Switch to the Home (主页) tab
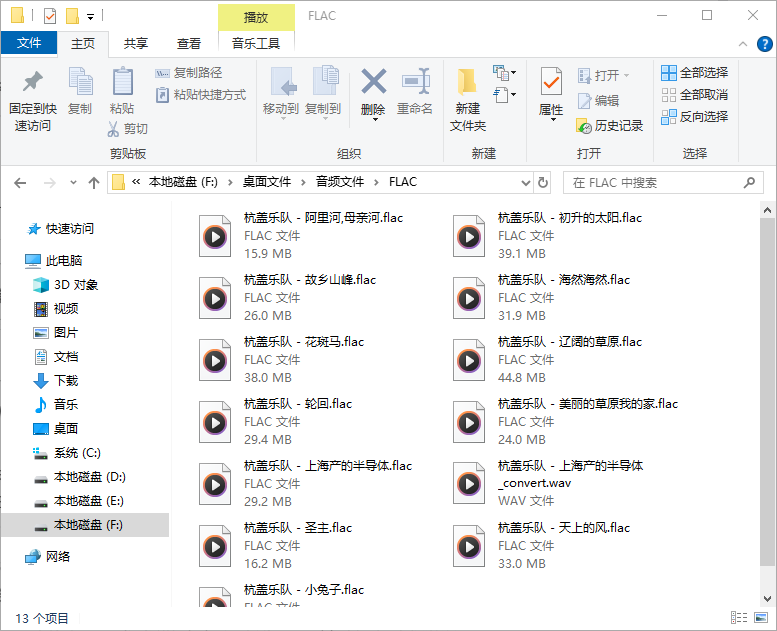 coord(83,44)
